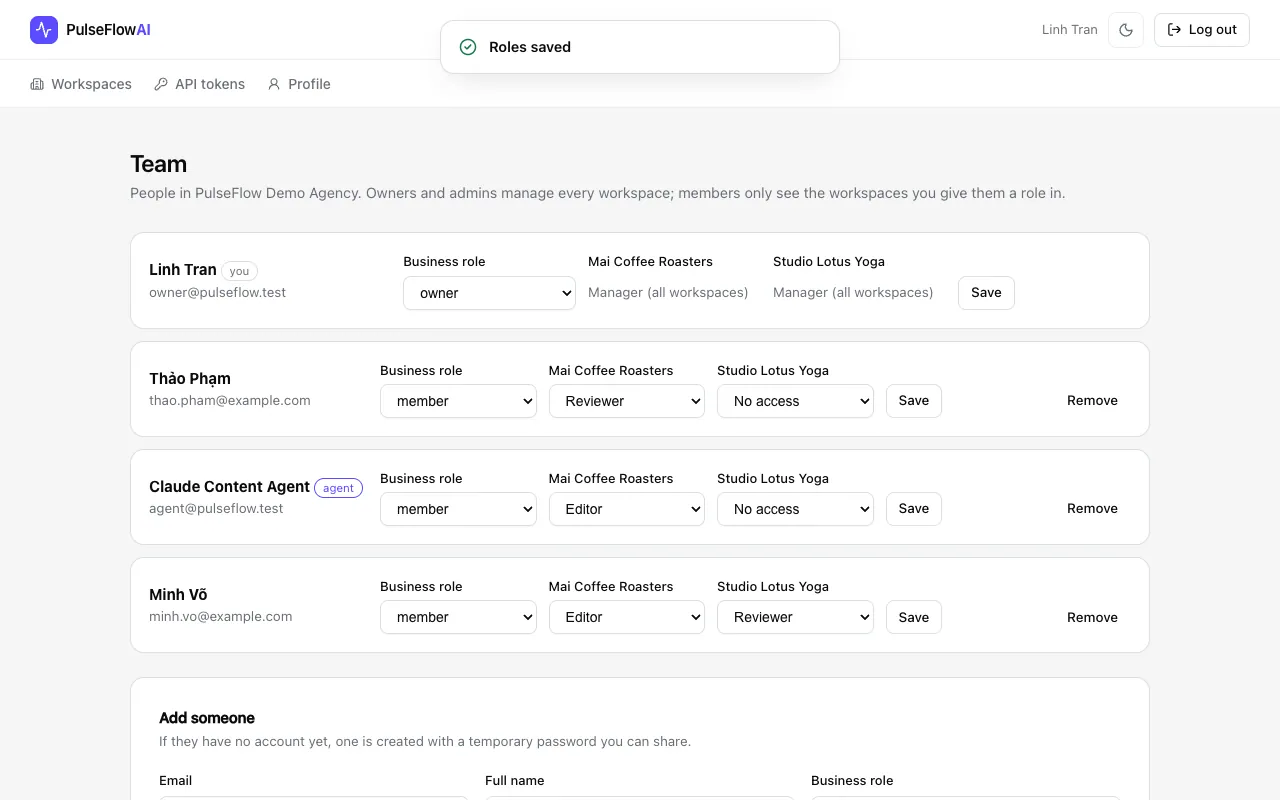Open the Profile tab
1280x800 pixels.
[x=299, y=84]
